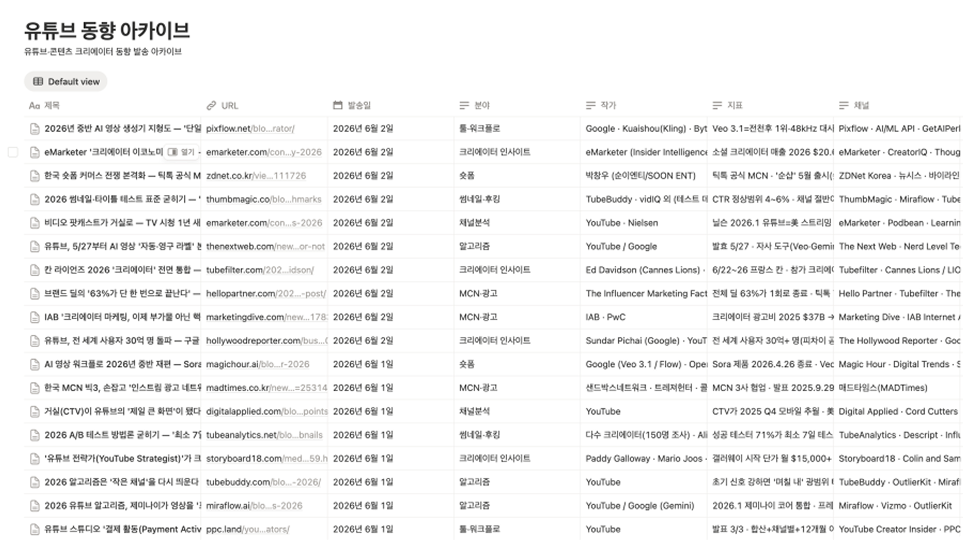The height and width of the screenshot is (540, 963).
Task: Open the thenextweb.com URL link
Action: [266, 246]
